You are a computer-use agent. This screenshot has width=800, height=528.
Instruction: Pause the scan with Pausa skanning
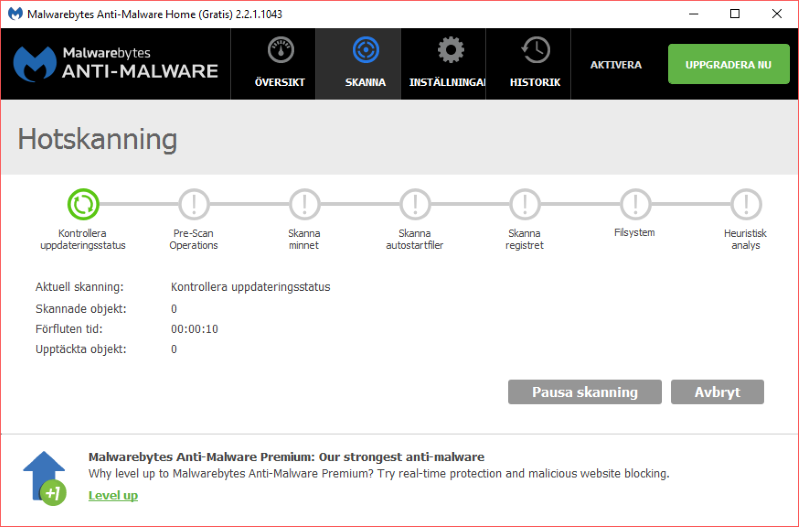(585, 392)
